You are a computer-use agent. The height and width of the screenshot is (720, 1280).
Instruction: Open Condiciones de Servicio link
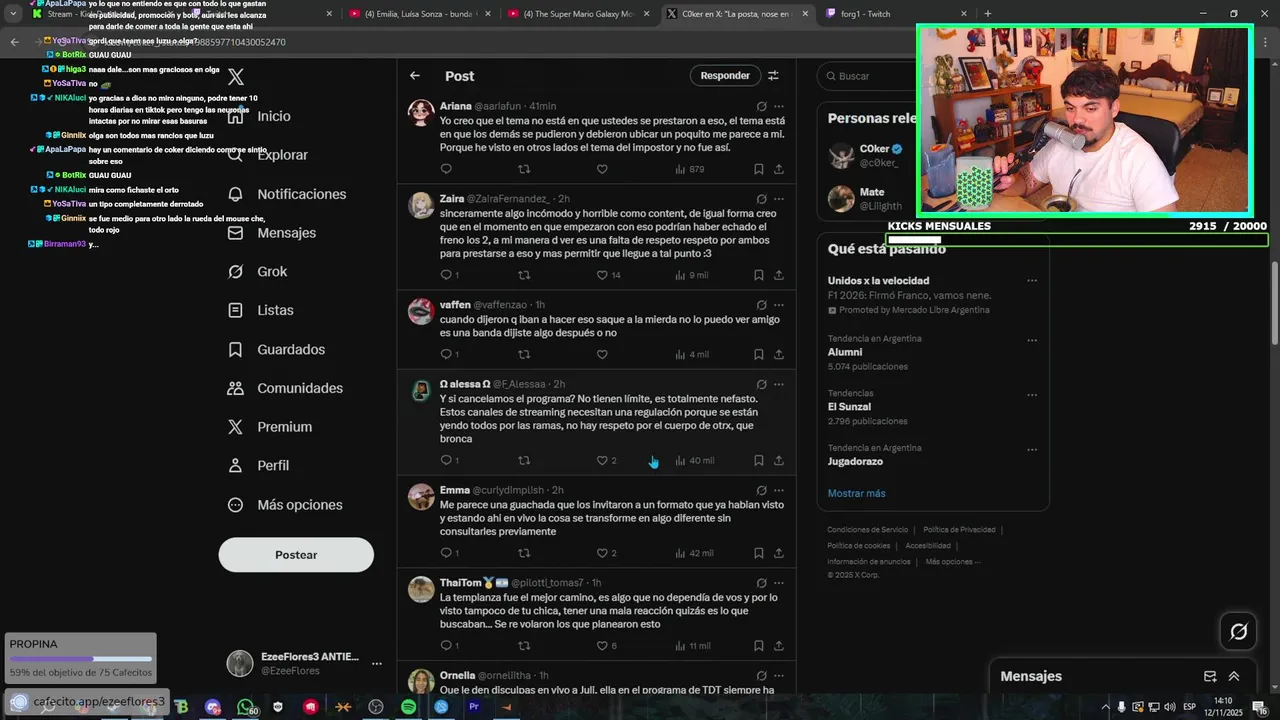click(867, 530)
